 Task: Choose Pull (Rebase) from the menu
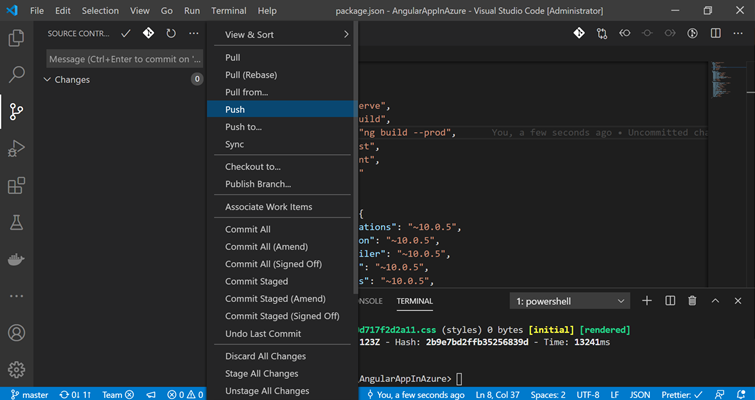pyautogui.click(x=282, y=75)
